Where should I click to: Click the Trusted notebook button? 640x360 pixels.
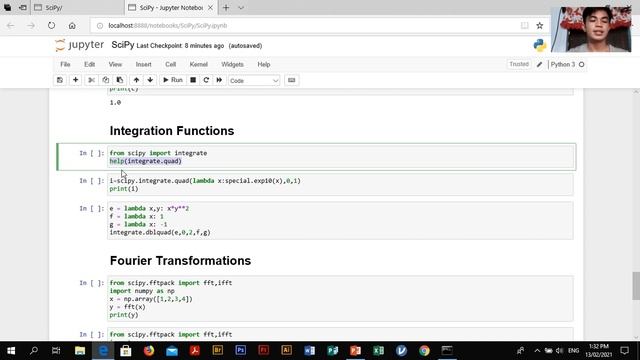point(519,64)
